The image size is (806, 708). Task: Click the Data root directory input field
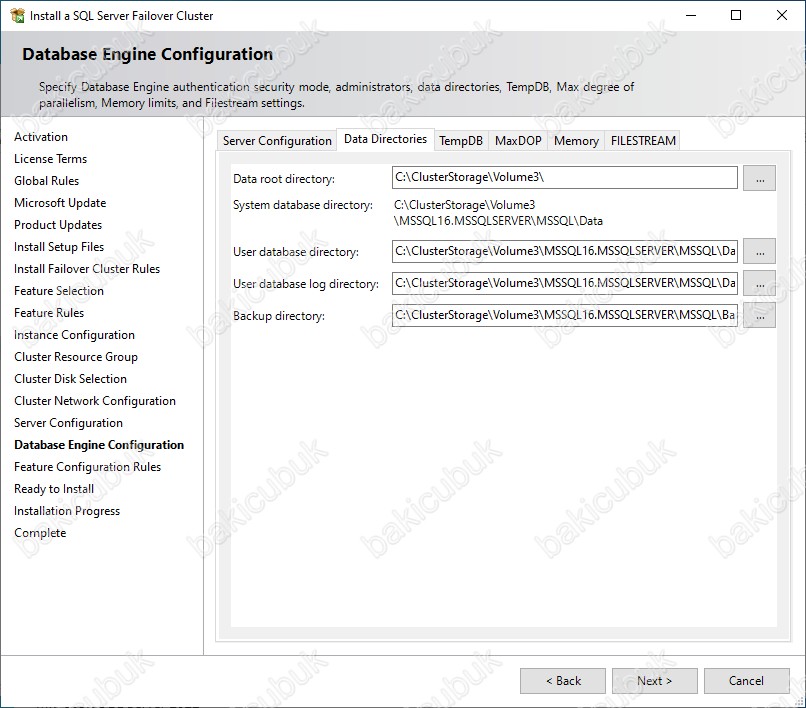coord(564,177)
